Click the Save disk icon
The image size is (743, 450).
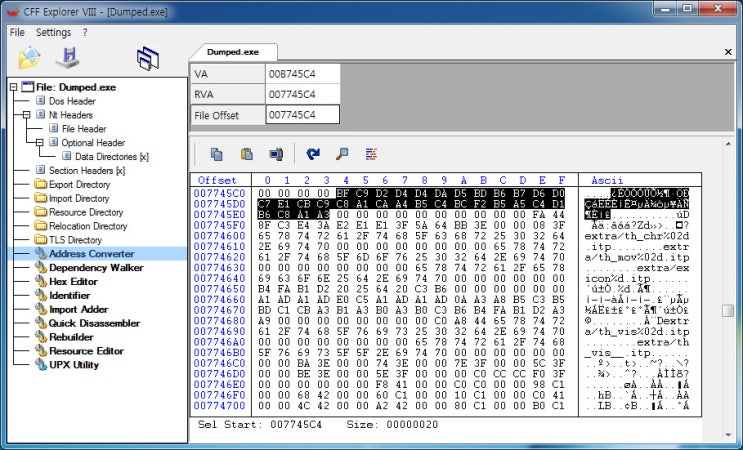point(69,58)
